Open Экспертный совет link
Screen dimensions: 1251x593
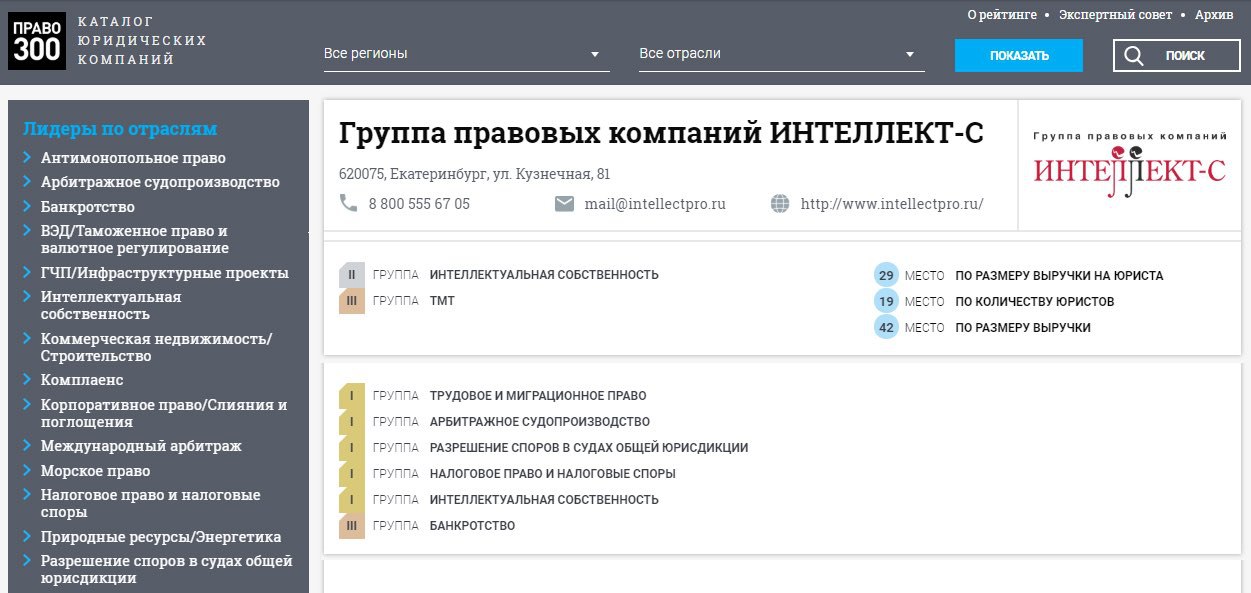click(x=1115, y=15)
